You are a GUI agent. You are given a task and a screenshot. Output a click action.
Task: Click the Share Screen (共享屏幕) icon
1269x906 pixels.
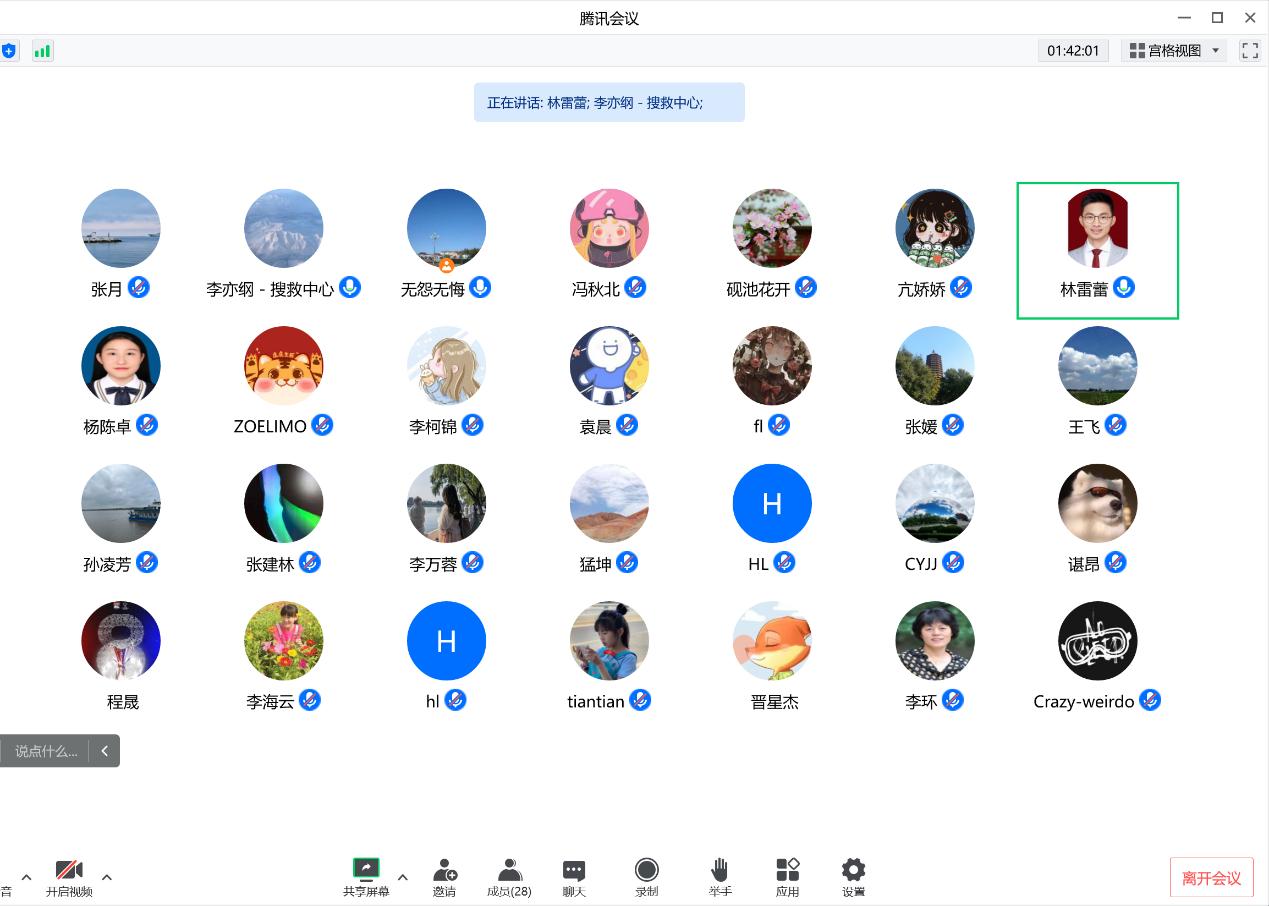(x=366, y=869)
